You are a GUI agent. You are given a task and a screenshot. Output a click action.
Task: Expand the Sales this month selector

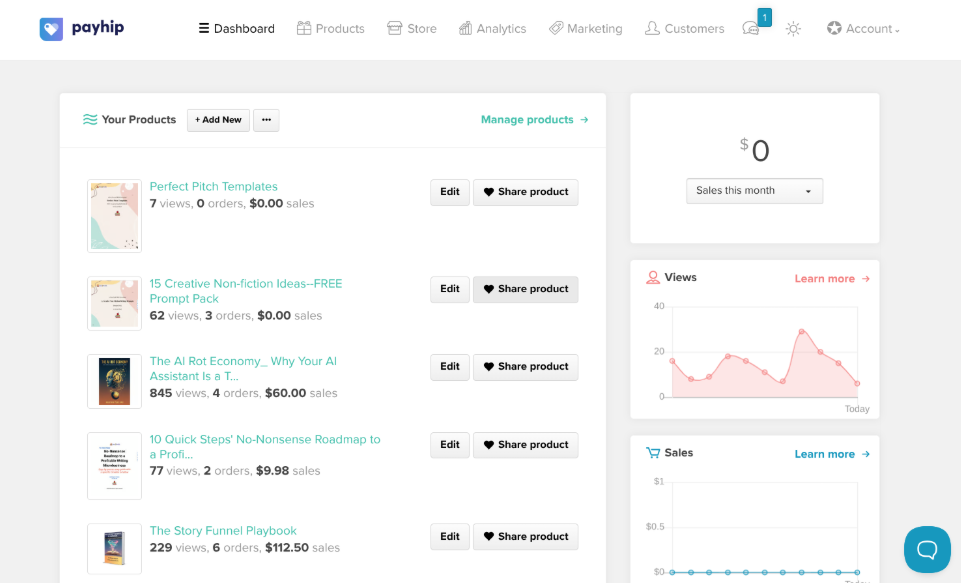pos(754,190)
